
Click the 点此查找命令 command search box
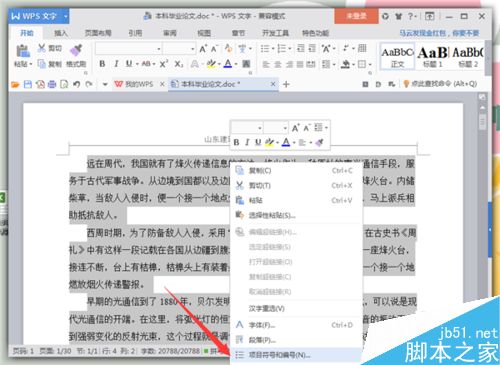tap(440, 84)
